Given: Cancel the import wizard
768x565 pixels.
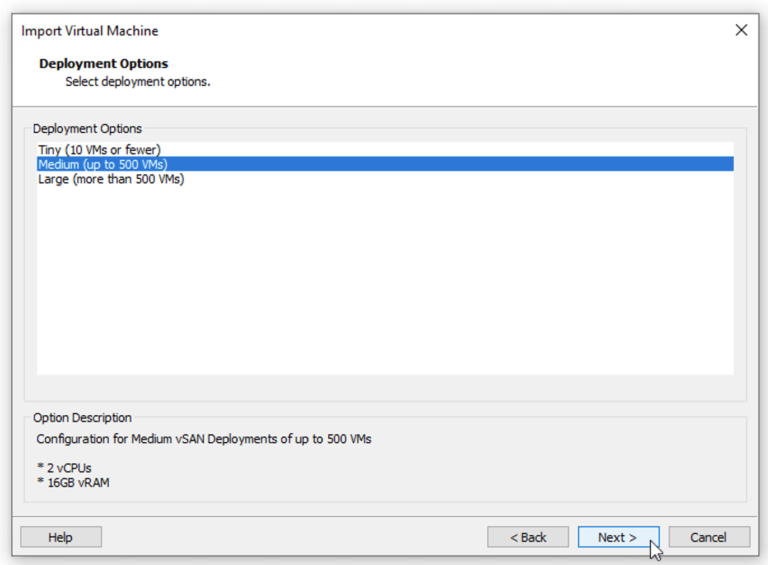Looking at the screenshot, I should point(708,537).
